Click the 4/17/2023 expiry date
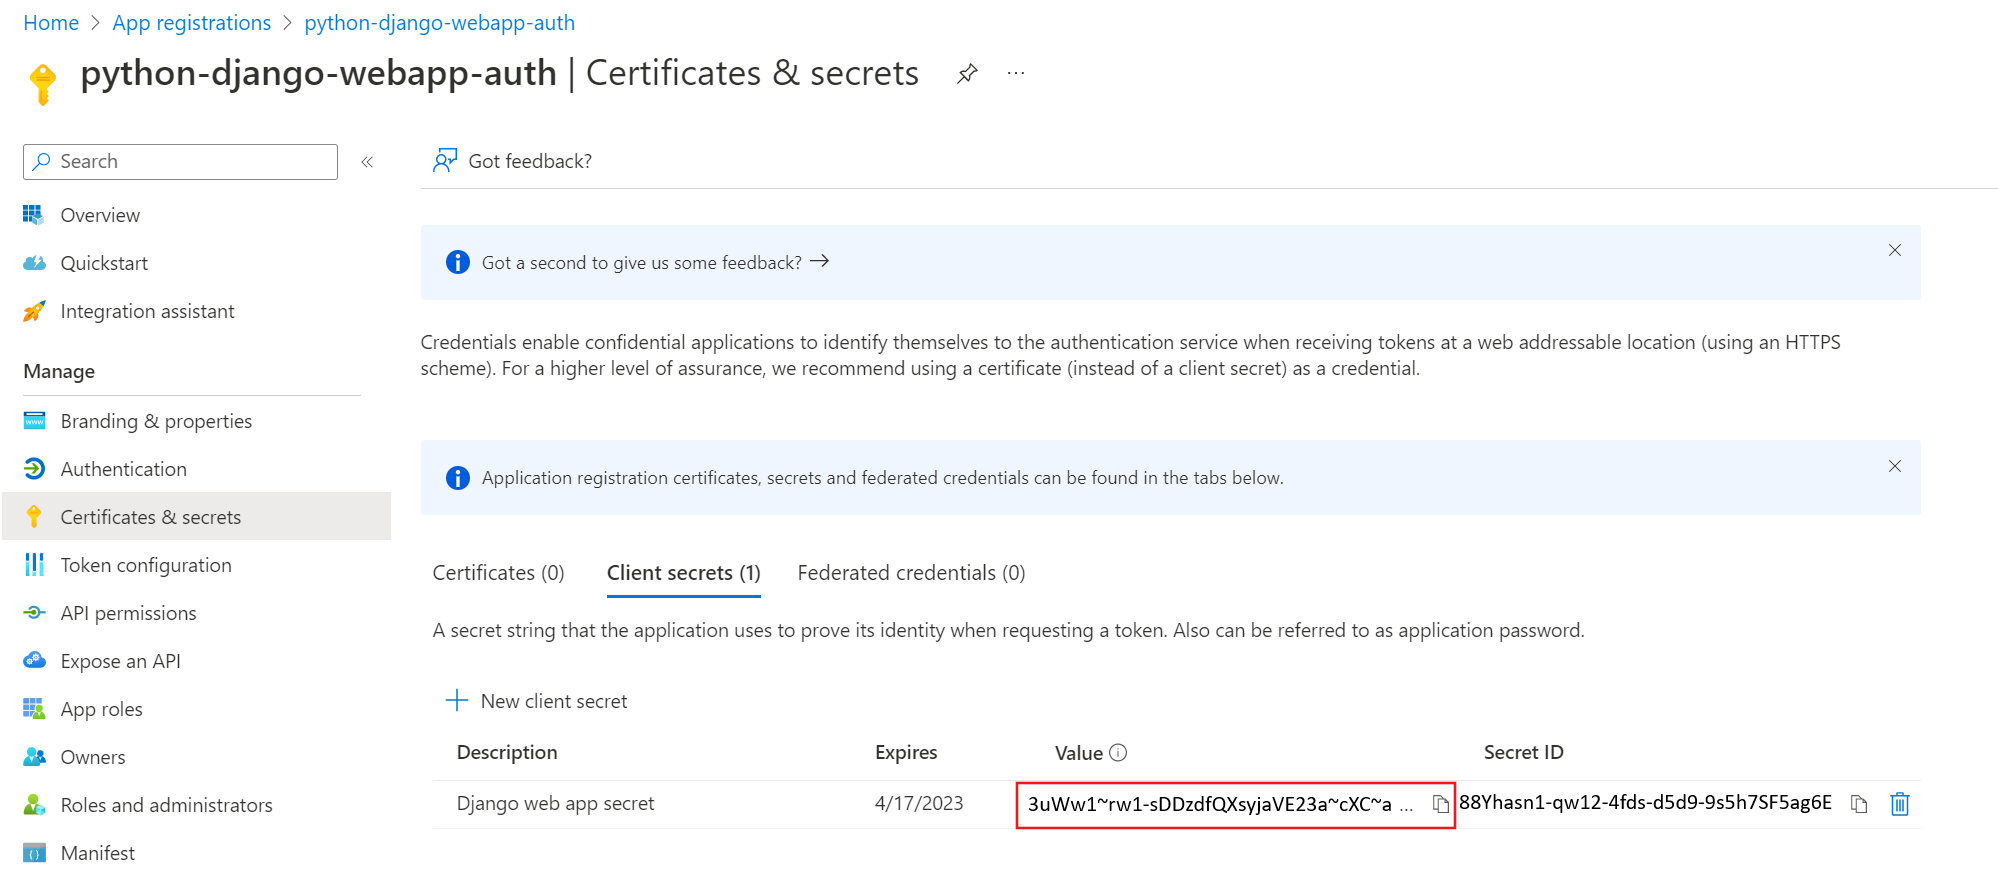Screen dimensions: 1998x886 coord(919,803)
